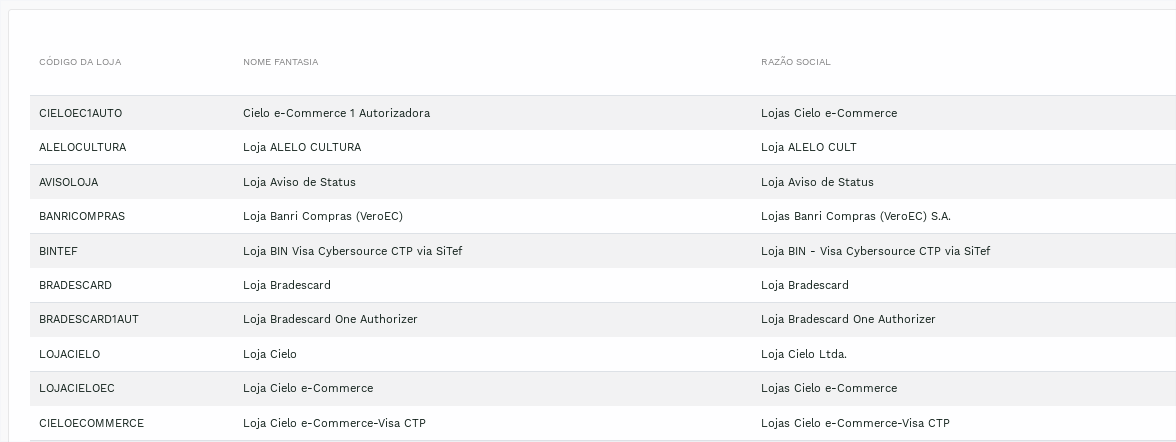The height and width of the screenshot is (442, 1176).
Task: Sort by RAZÃO SOCIAL column header
Action: pyautogui.click(x=796, y=62)
